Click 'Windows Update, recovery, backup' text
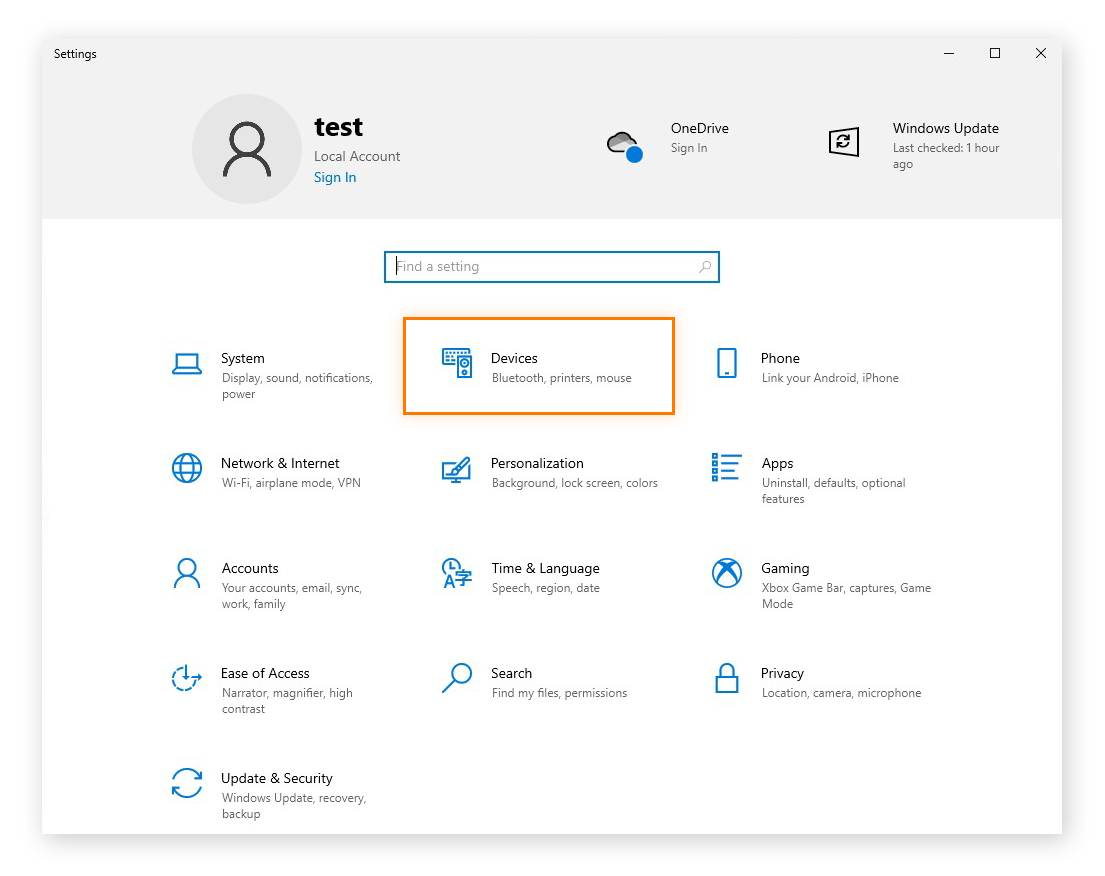1105x876 pixels. [x=294, y=806]
